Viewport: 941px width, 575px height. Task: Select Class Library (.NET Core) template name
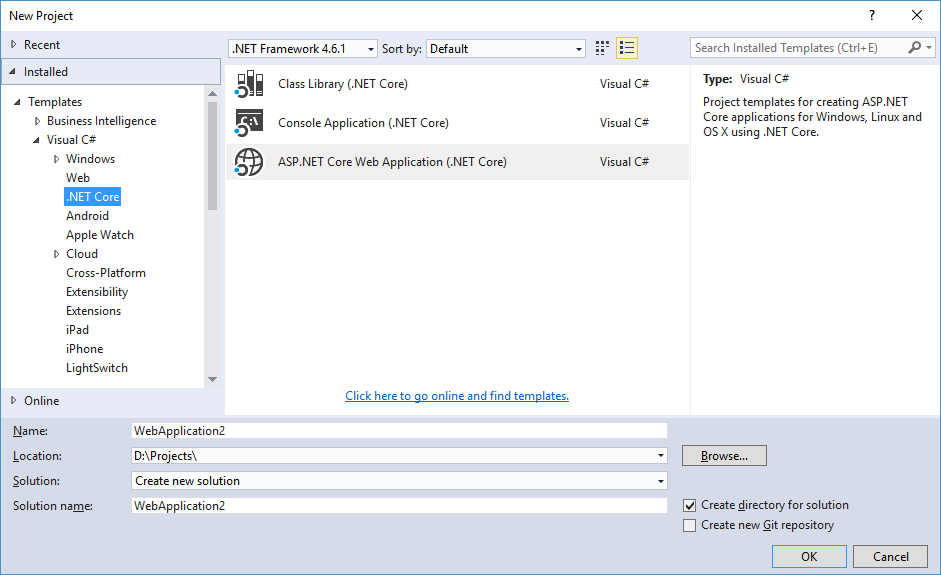343,84
